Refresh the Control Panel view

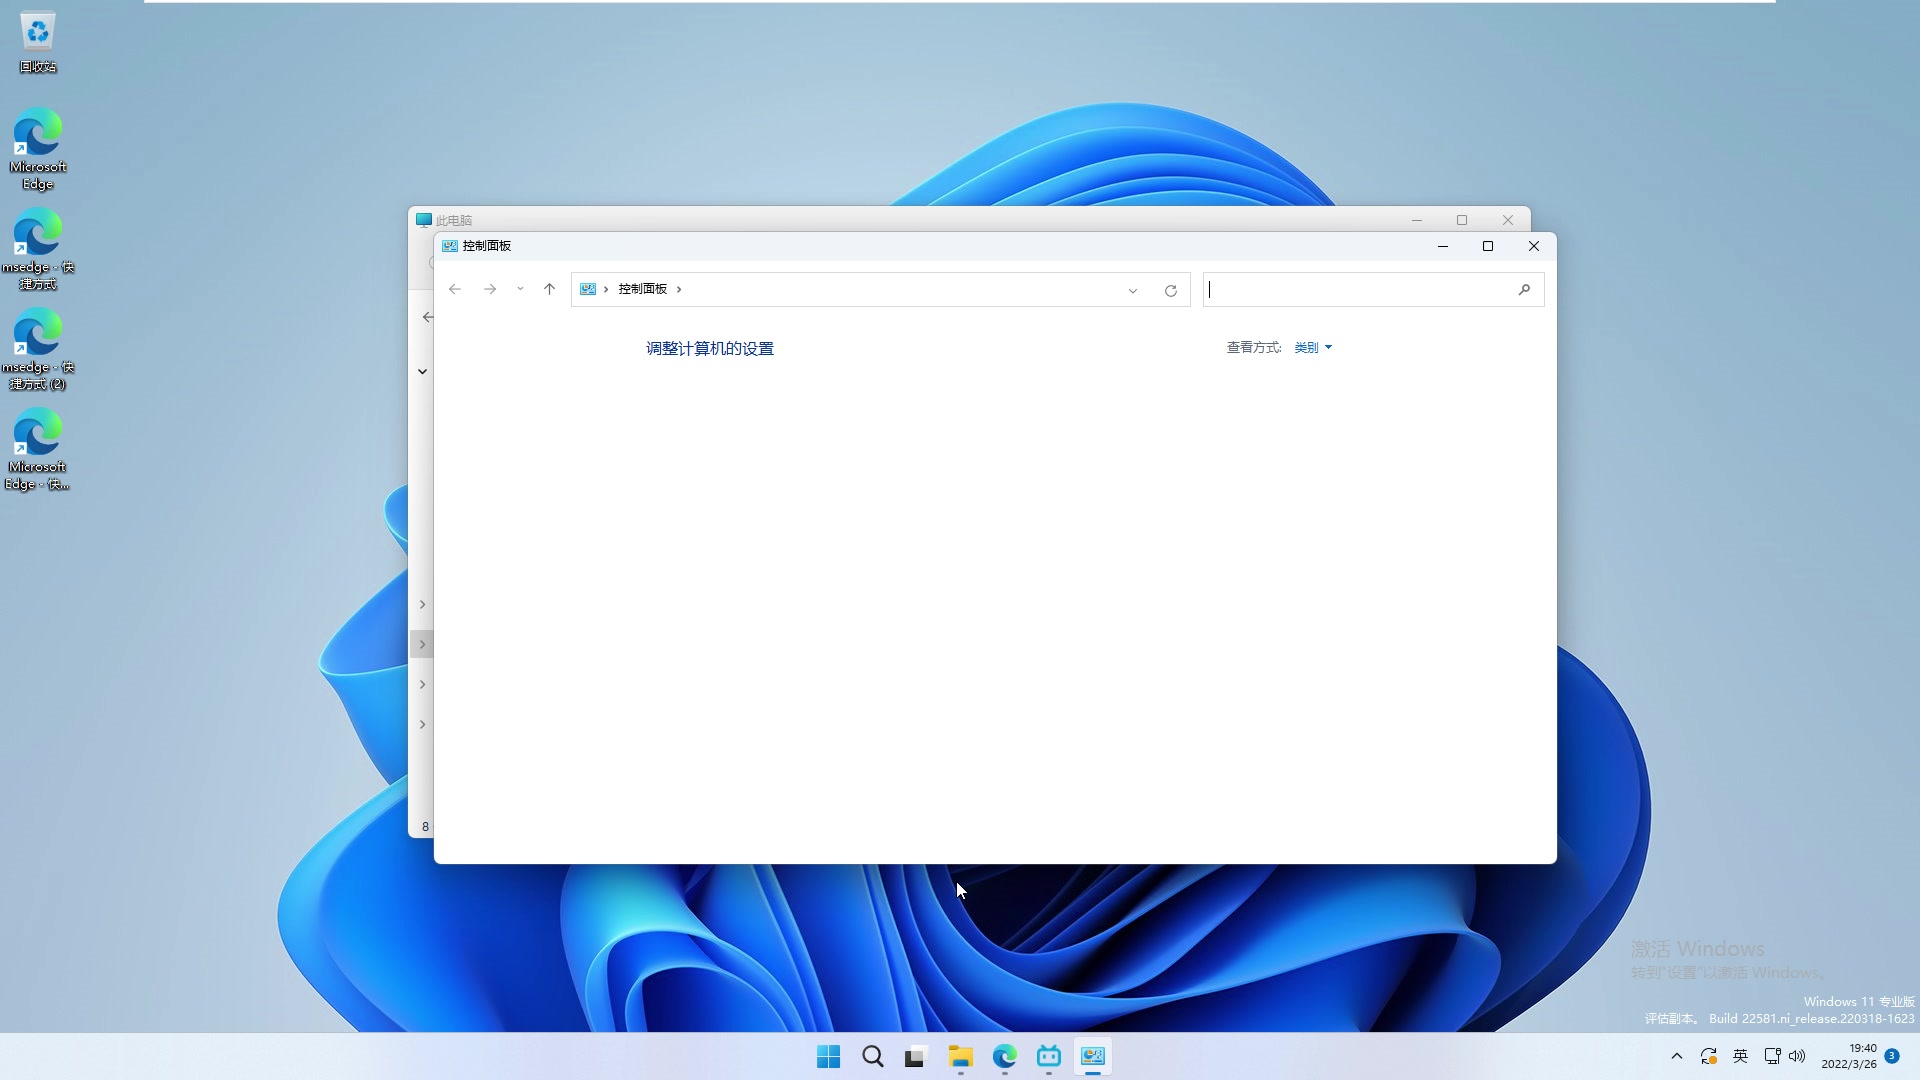click(1170, 290)
